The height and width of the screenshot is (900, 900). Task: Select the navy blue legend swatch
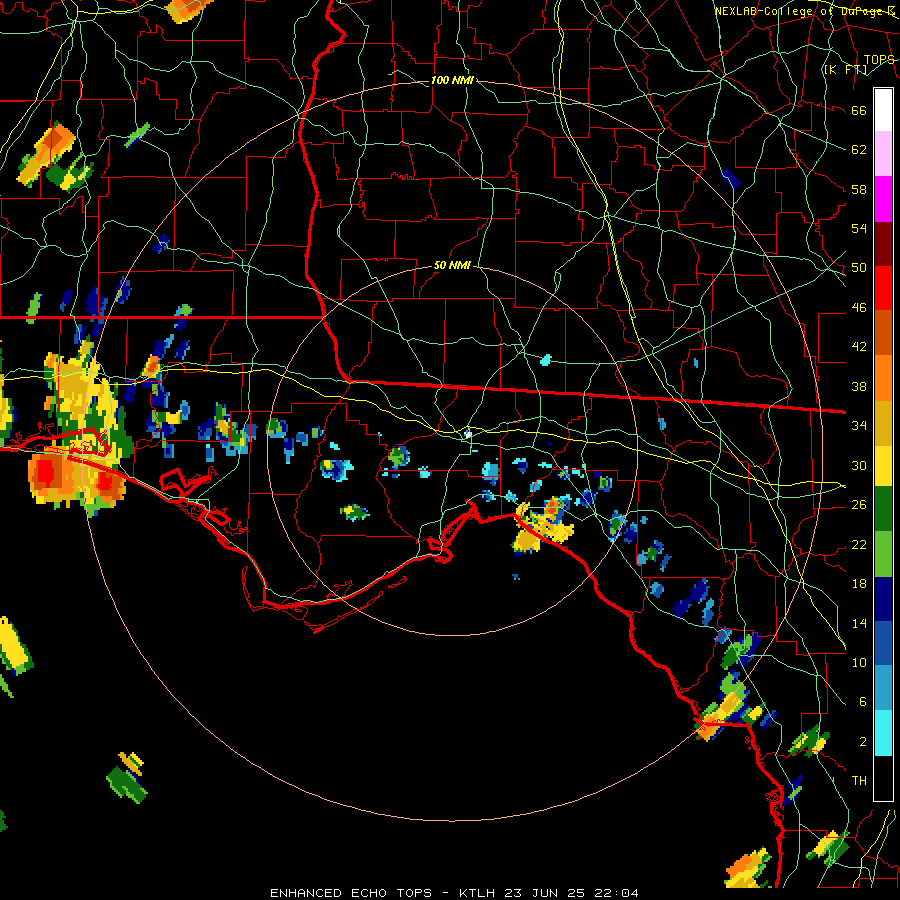(x=883, y=599)
